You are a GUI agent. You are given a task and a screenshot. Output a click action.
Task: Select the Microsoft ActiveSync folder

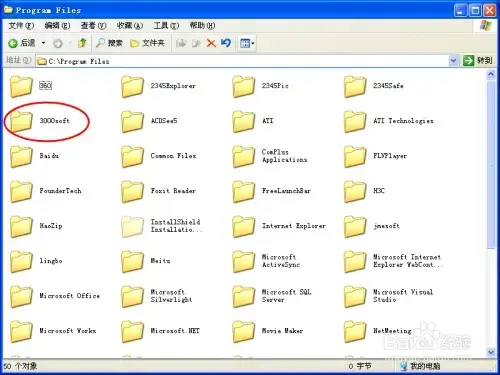click(x=266, y=261)
